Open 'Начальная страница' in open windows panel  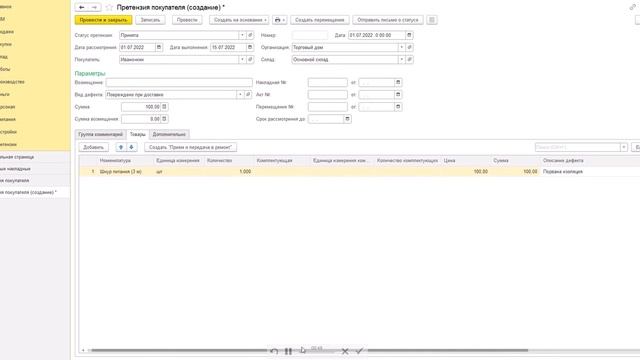(17, 157)
